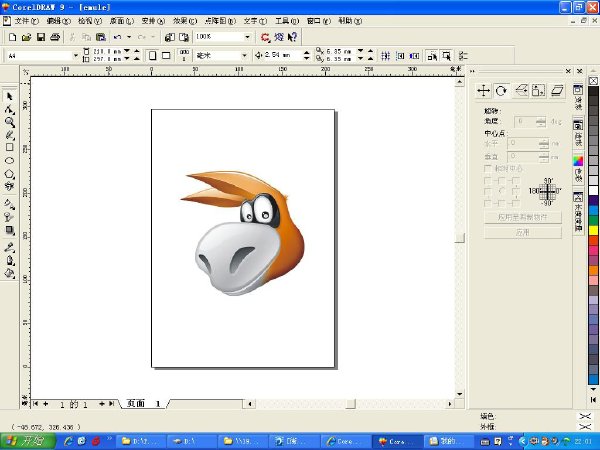Click the Corel application launcher icon

click(265, 37)
